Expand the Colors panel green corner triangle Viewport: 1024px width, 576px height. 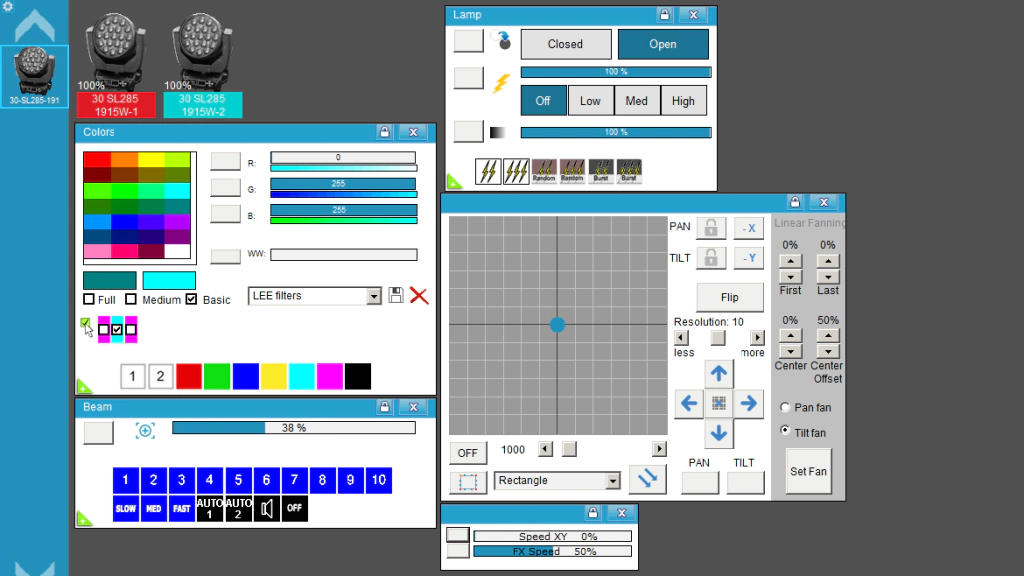point(84,387)
